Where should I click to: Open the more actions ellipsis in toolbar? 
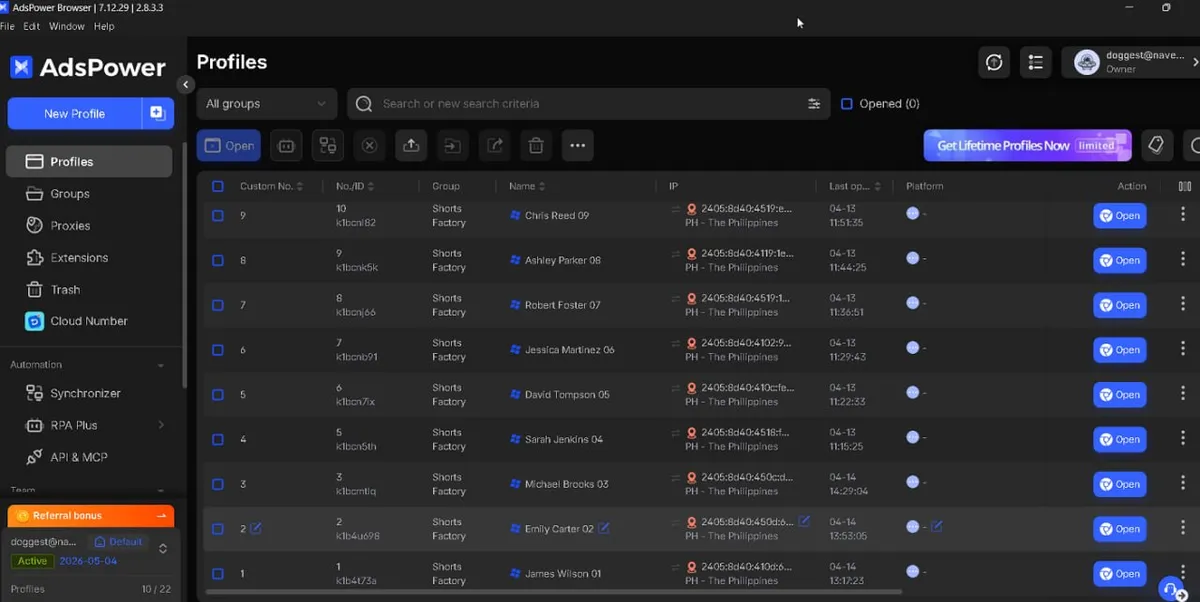[x=578, y=146]
